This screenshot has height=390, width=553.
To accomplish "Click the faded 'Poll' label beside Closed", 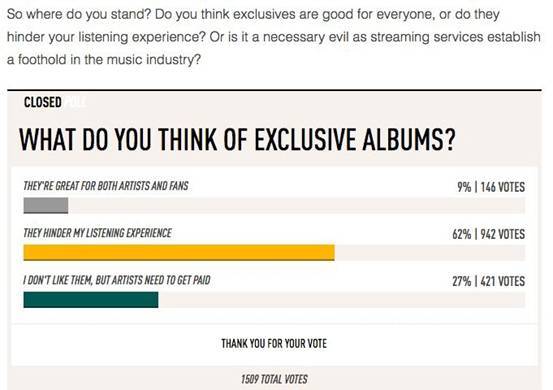I will (x=75, y=102).
